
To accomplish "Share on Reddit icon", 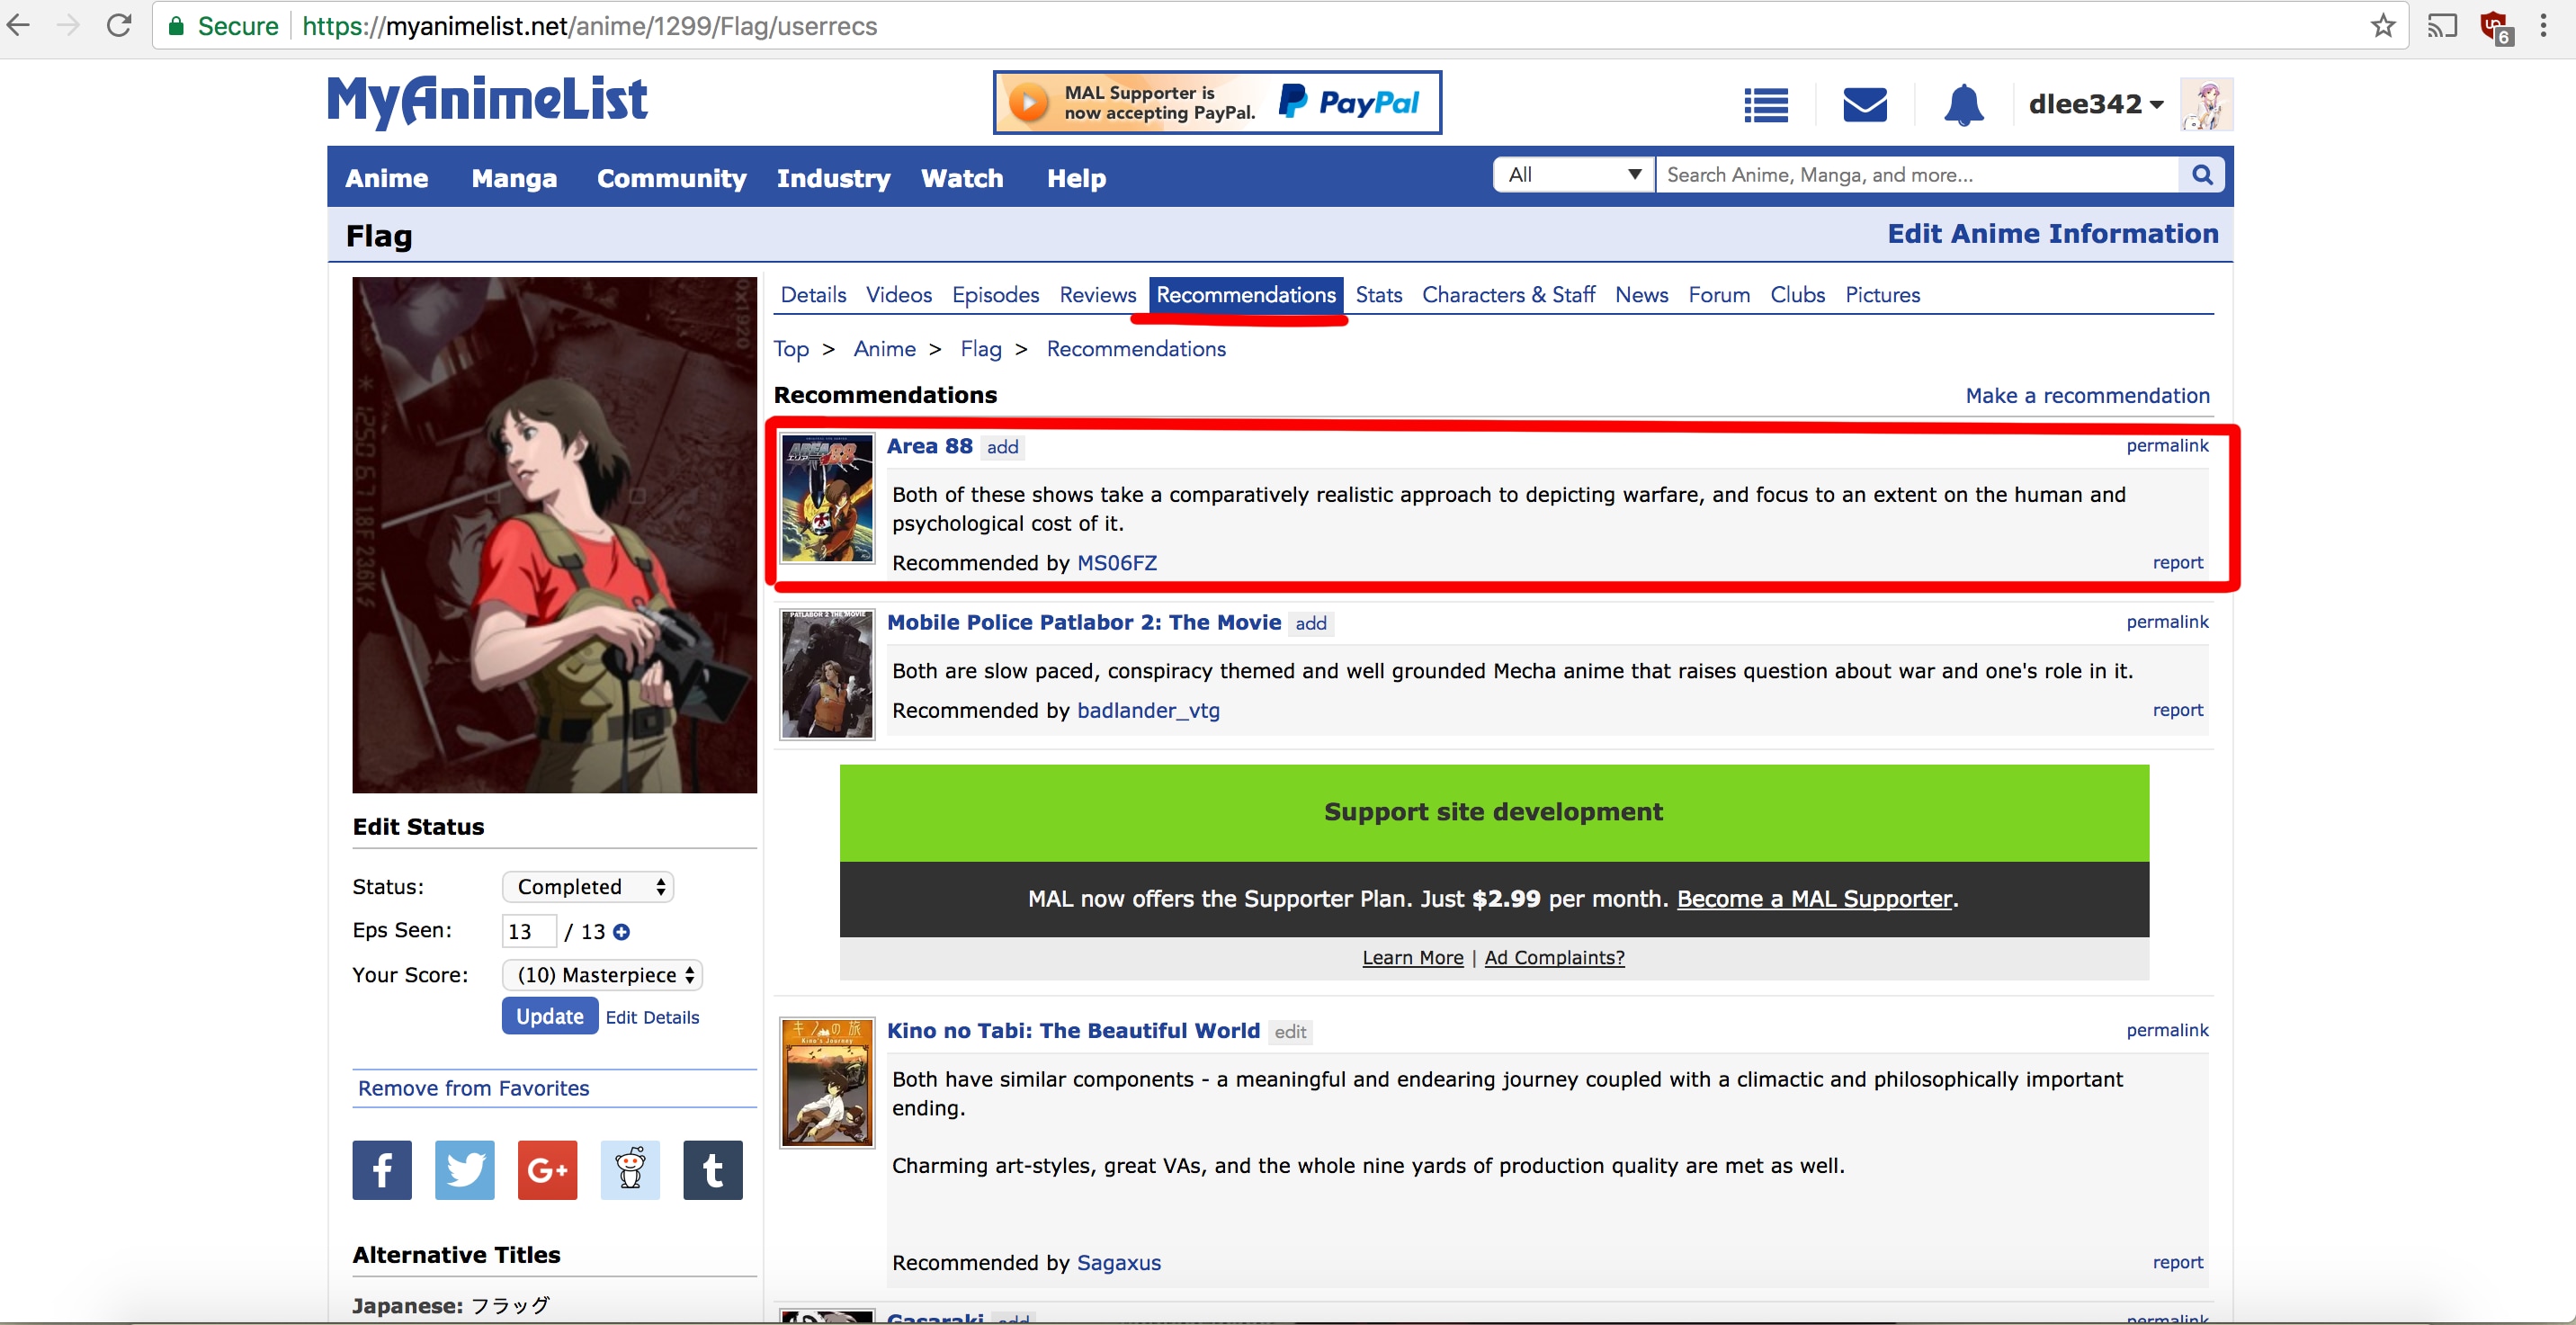I will [x=630, y=1170].
